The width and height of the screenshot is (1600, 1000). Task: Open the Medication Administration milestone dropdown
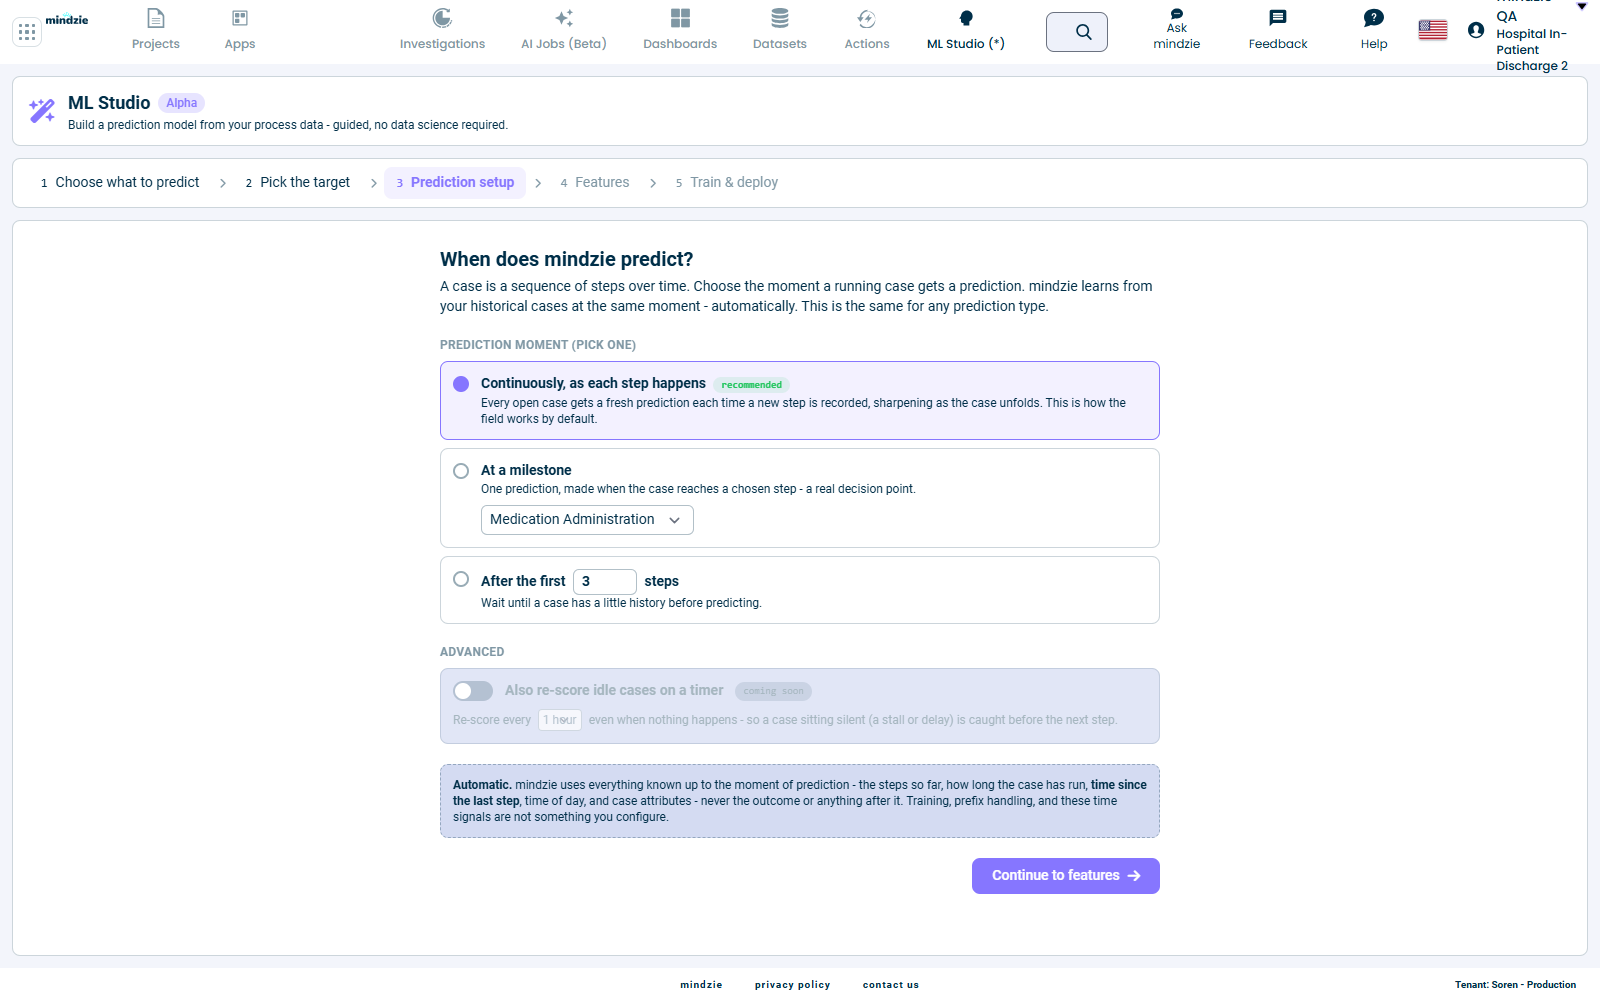pyautogui.click(x=587, y=520)
